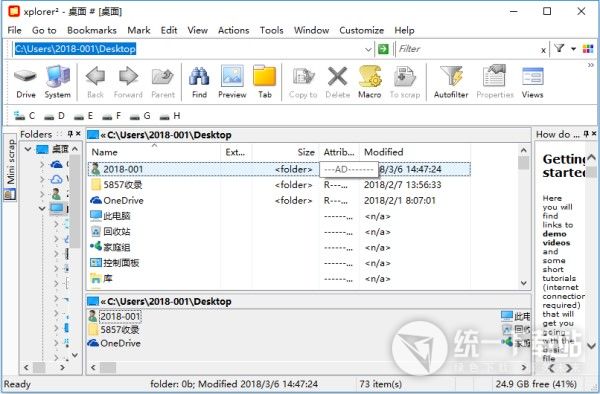Click the colorful grid icon right of filter
Screen dimensions: 600x394
(588, 49)
